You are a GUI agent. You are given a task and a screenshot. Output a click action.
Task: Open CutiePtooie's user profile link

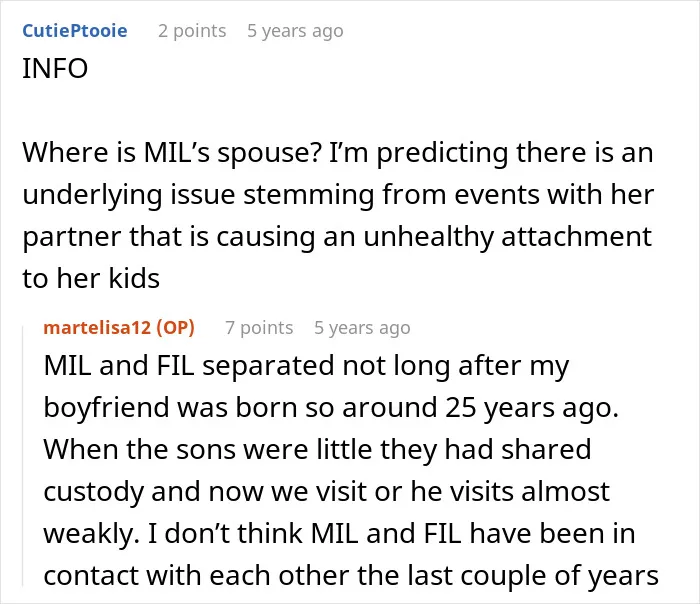(75, 31)
